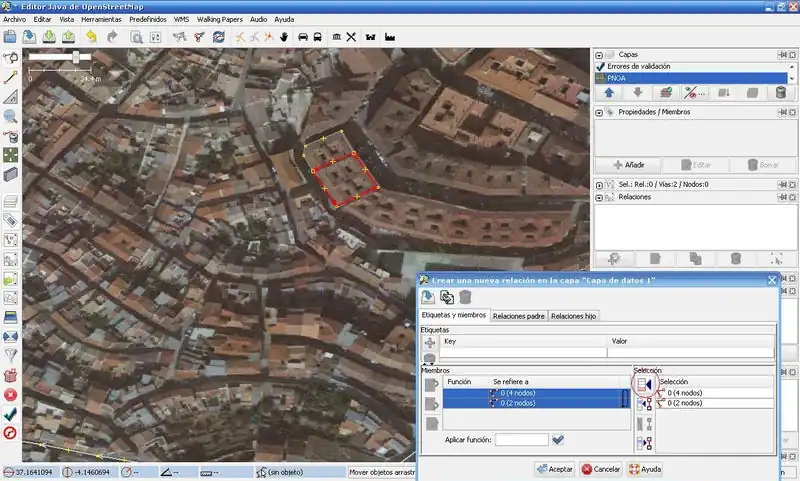
Task: Toggle the validation checkmark in left sidebar
Action: click(10, 413)
